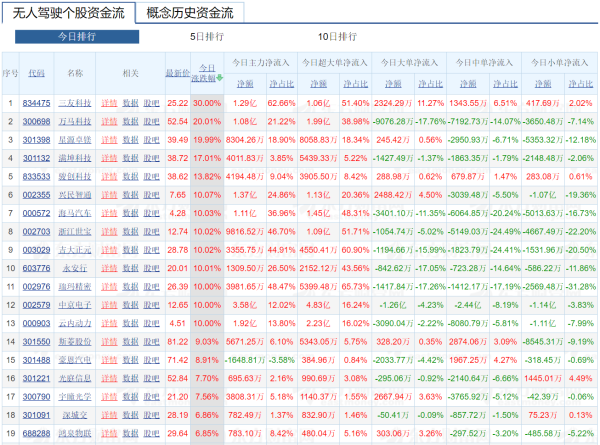This screenshot has height=445, width=600.
Task: Open the 万马科技 stock name link
Action: [75, 122]
